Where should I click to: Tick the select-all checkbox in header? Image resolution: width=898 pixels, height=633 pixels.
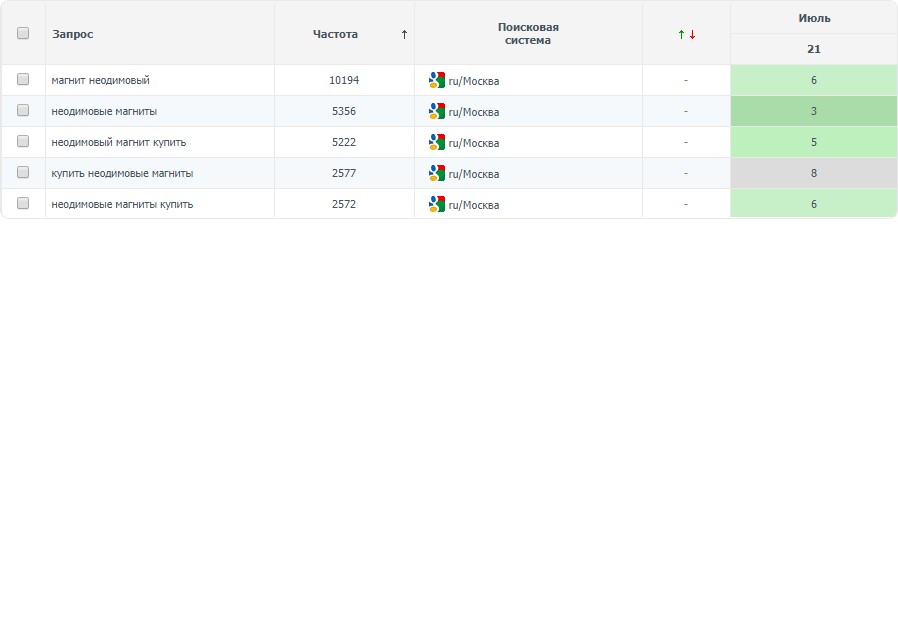[x=23, y=33]
